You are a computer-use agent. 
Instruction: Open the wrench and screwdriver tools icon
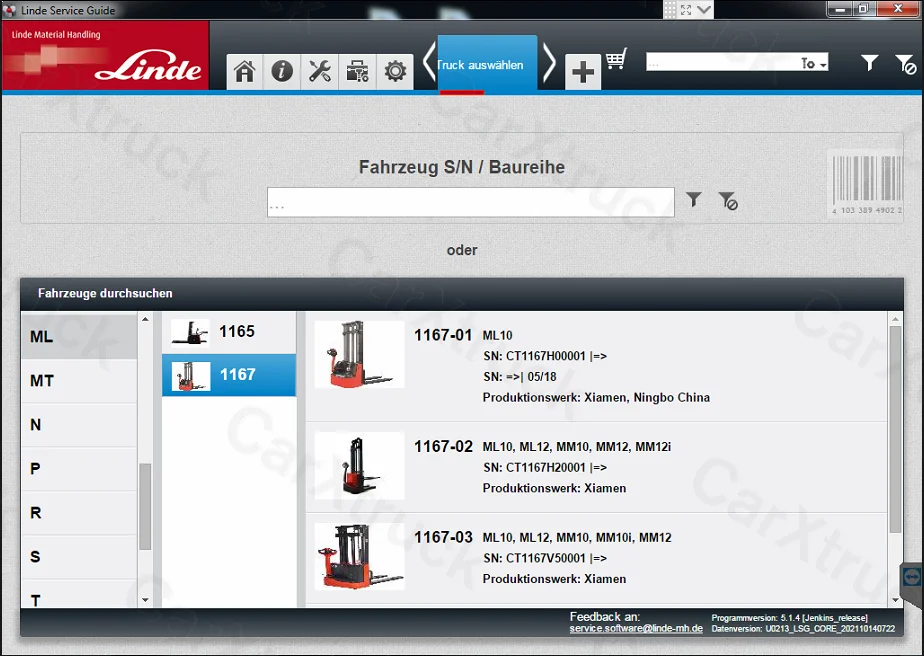(x=320, y=72)
